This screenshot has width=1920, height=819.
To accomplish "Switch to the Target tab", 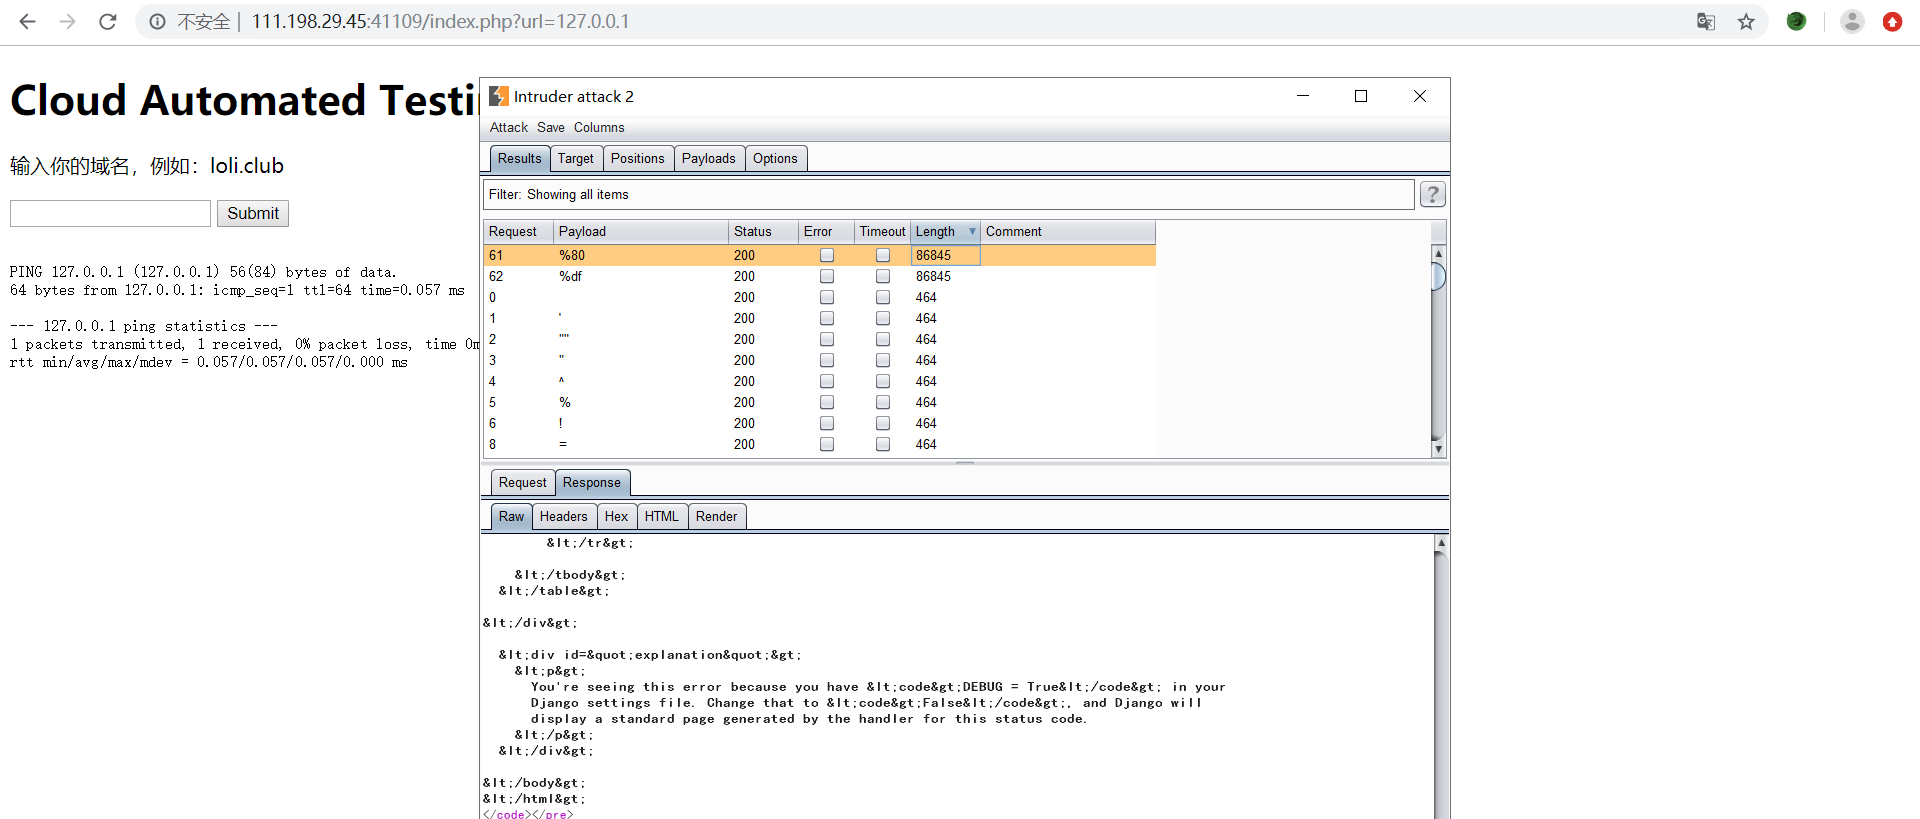I will coord(575,158).
